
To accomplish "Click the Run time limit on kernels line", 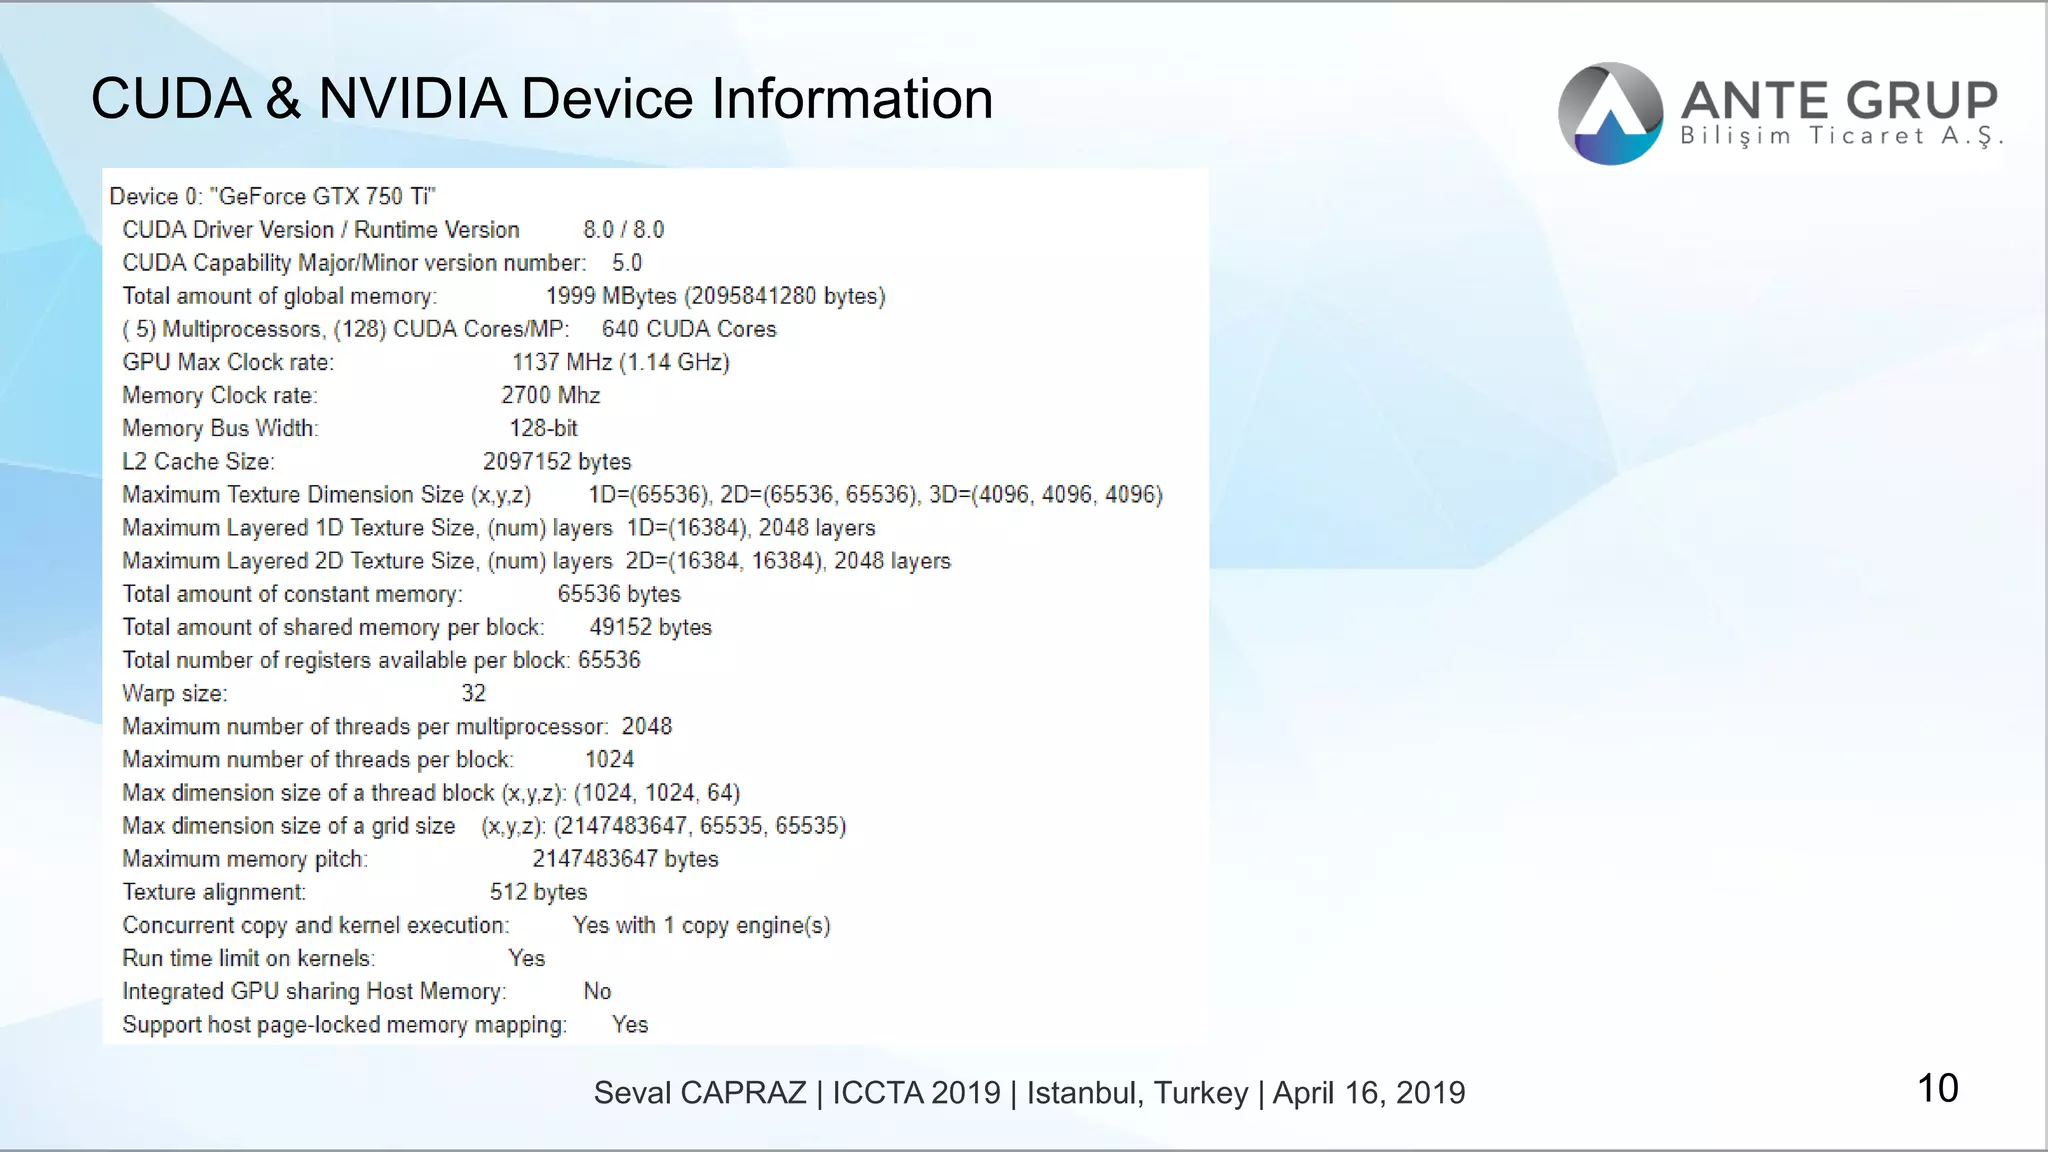I will tap(333, 958).
